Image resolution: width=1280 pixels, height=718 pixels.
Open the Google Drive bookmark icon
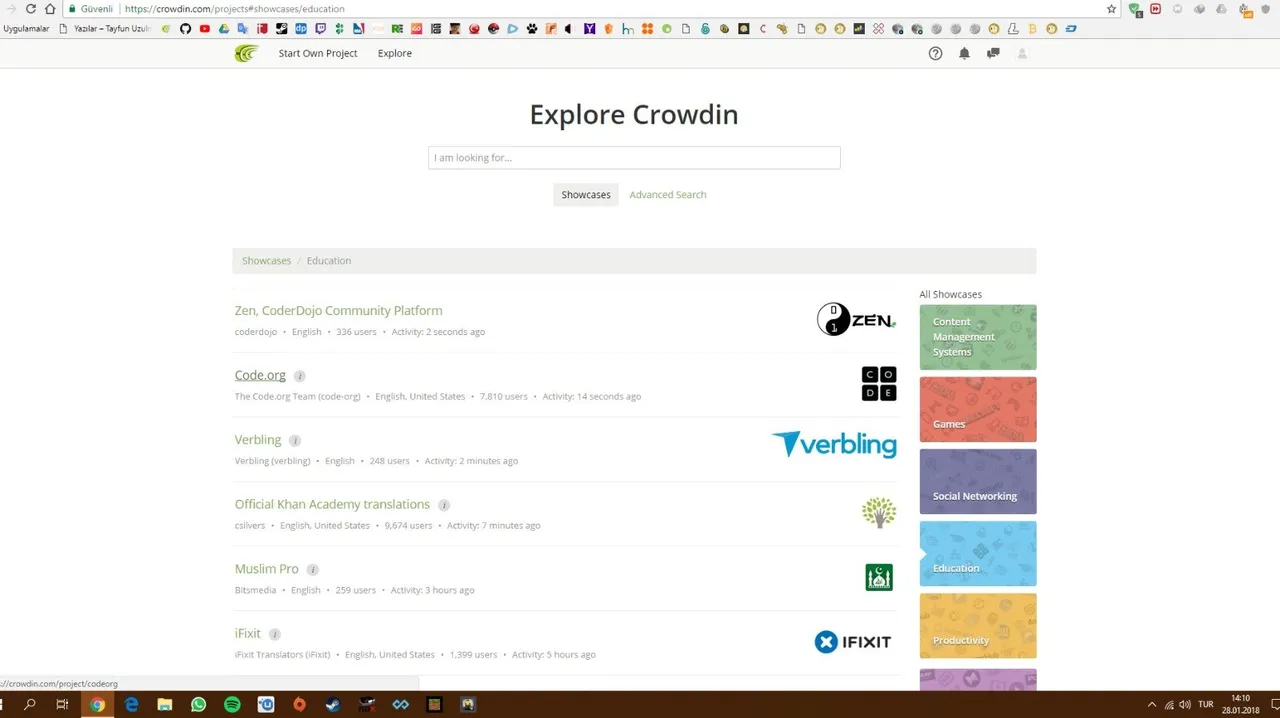(224, 29)
